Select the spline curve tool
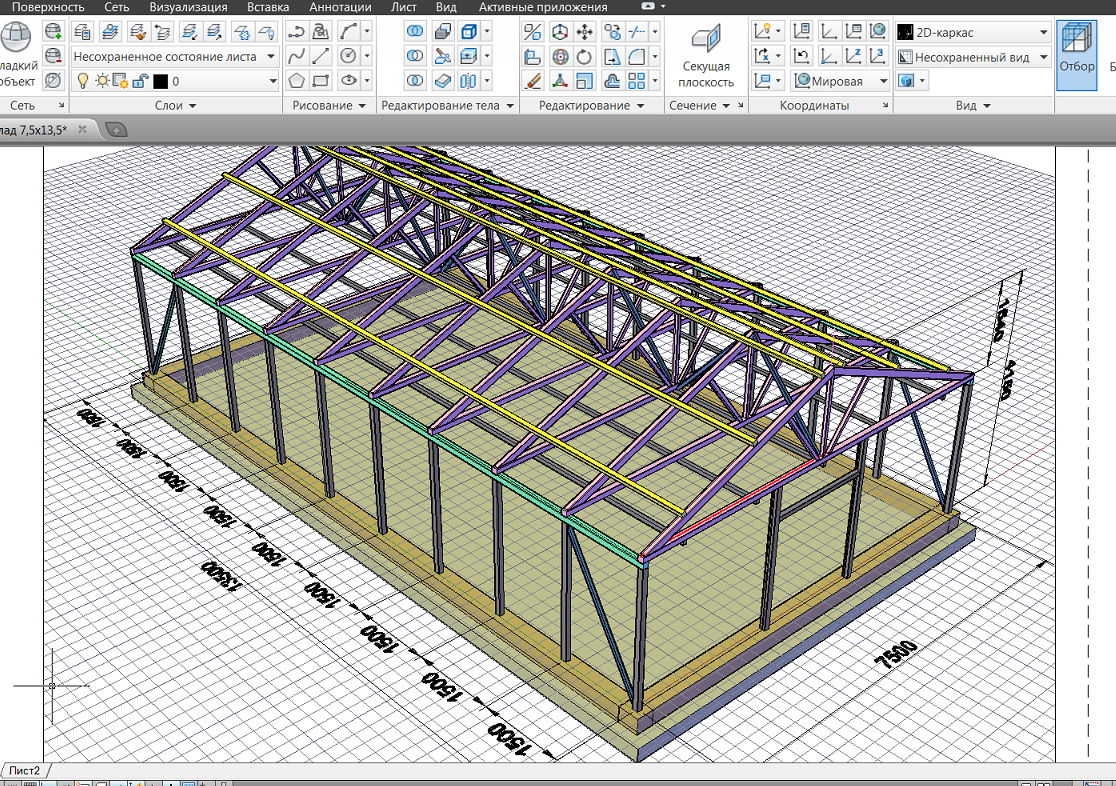 coord(296,56)
